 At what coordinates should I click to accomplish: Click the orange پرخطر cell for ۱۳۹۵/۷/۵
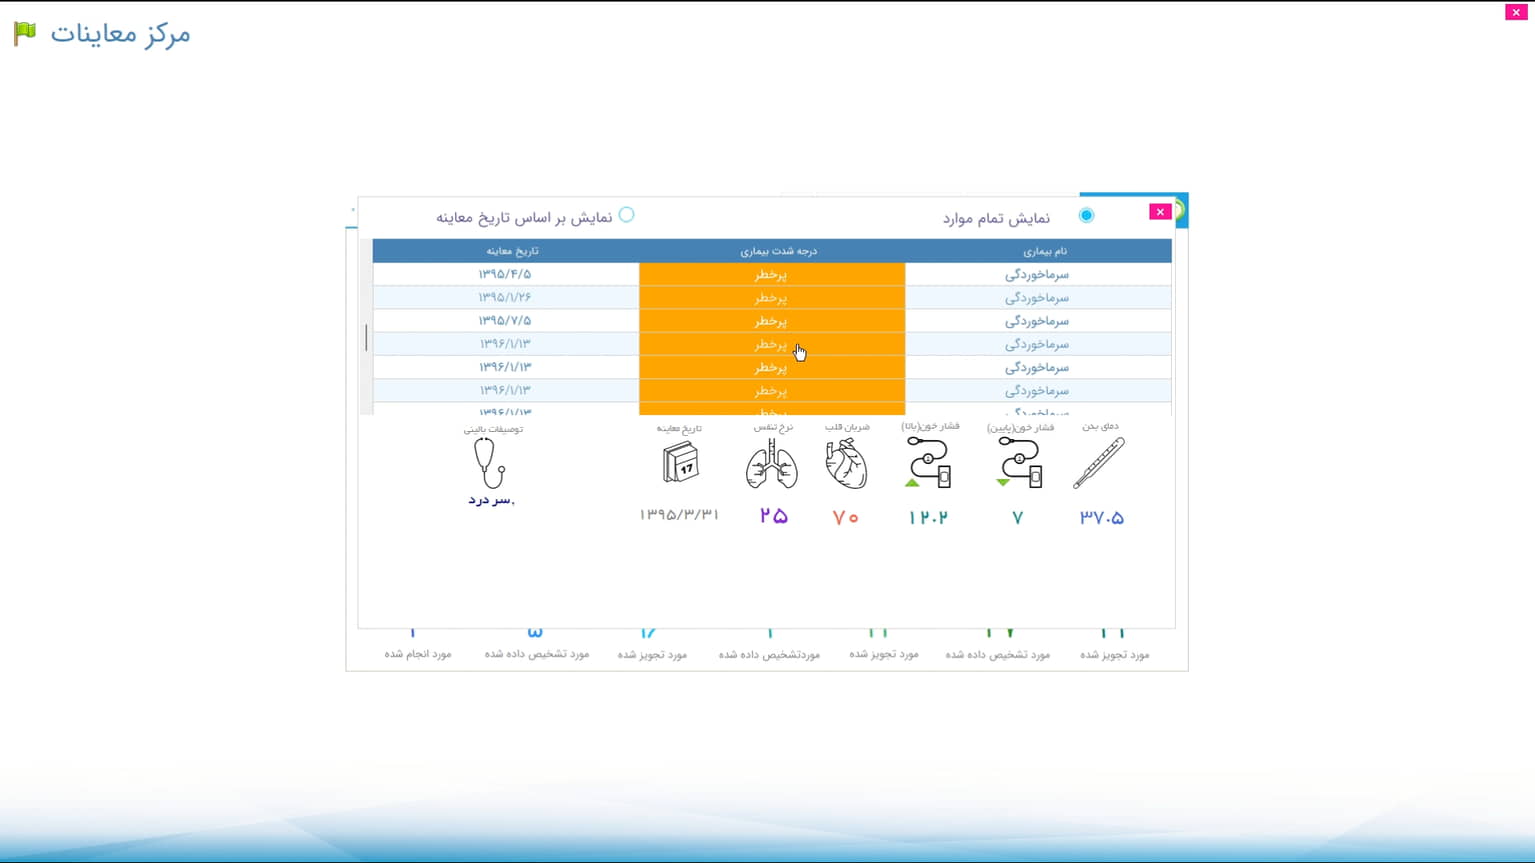click(x=771, y=321)
